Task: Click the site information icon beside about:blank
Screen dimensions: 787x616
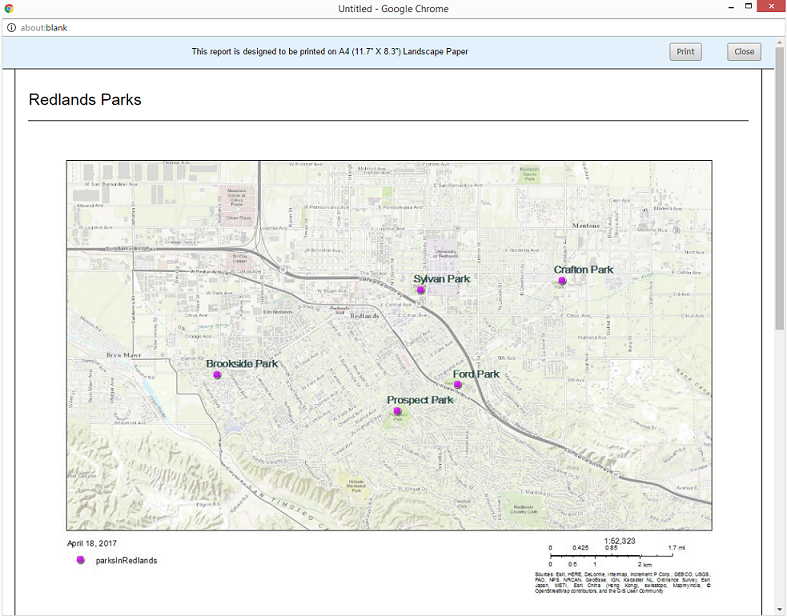Action: coord(11,28)
